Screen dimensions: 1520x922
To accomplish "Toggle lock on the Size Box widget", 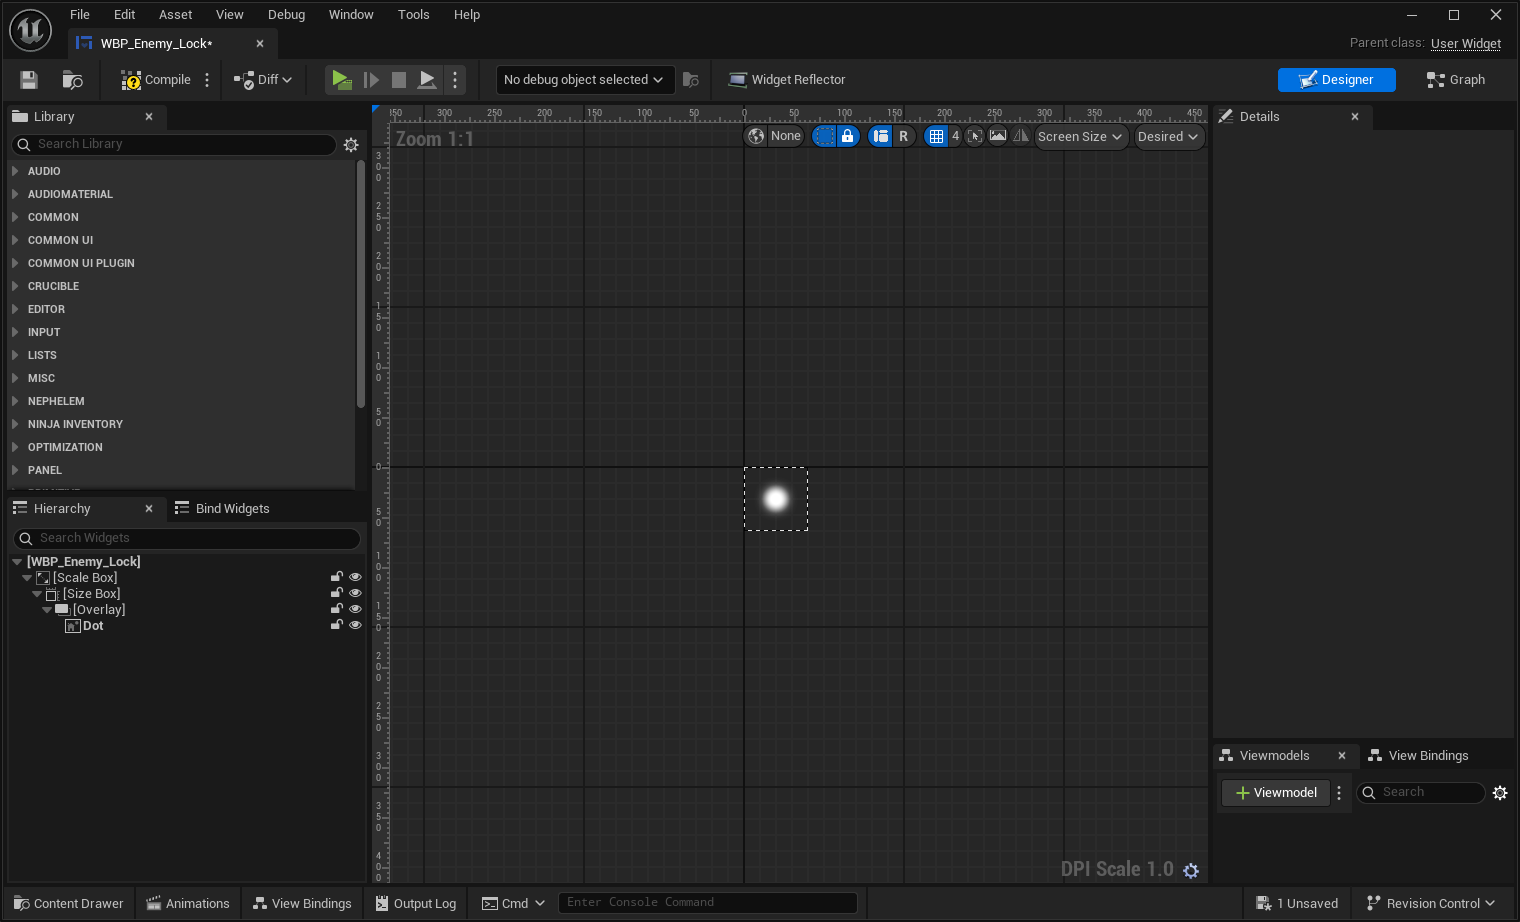I will 337,593.
